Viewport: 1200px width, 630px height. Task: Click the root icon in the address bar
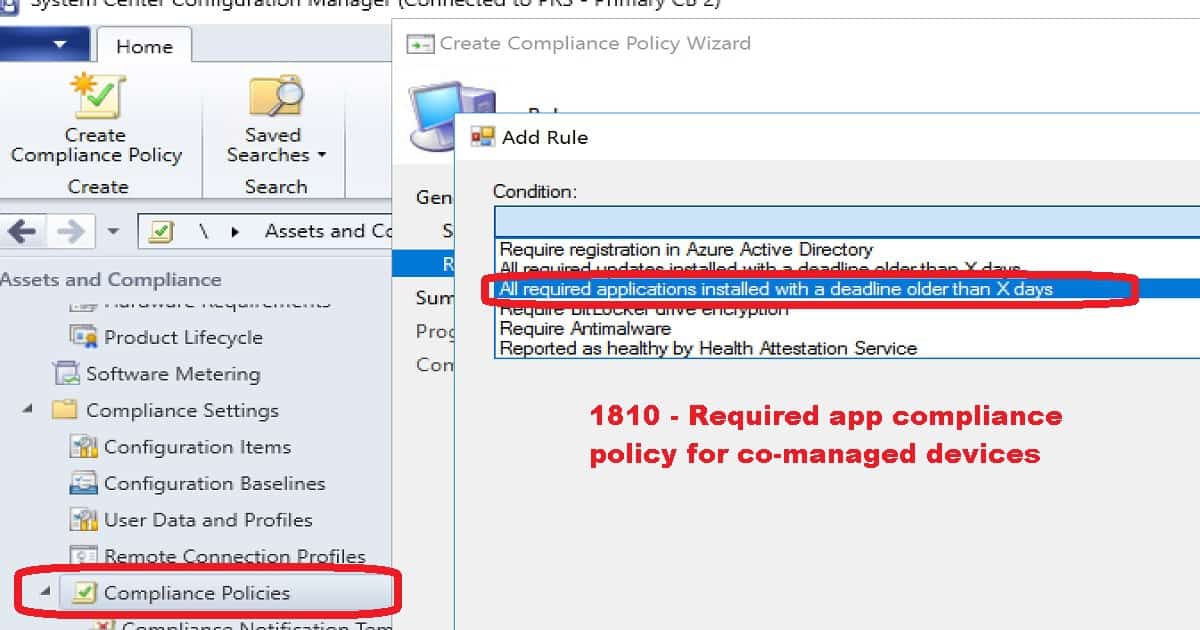pyautogui.click(x=160, y=231)
